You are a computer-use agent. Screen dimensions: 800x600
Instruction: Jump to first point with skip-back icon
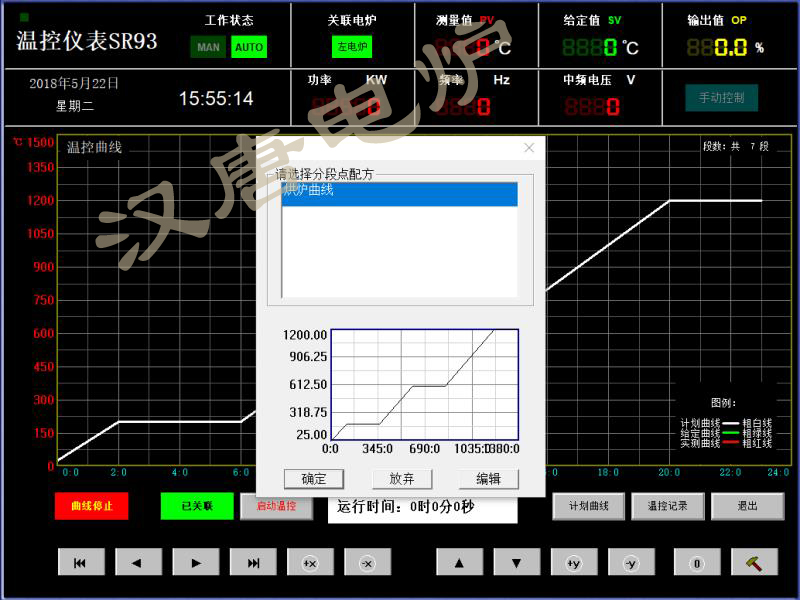[x=81, y=563]
